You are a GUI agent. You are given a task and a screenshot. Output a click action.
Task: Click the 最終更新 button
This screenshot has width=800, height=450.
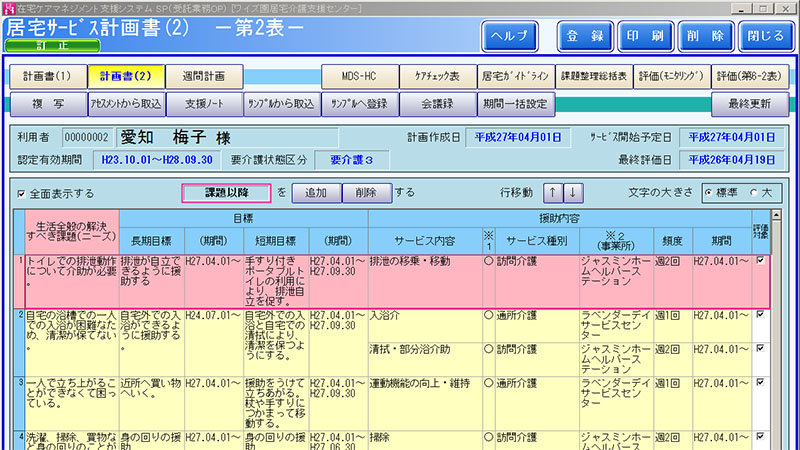[750, 104]
